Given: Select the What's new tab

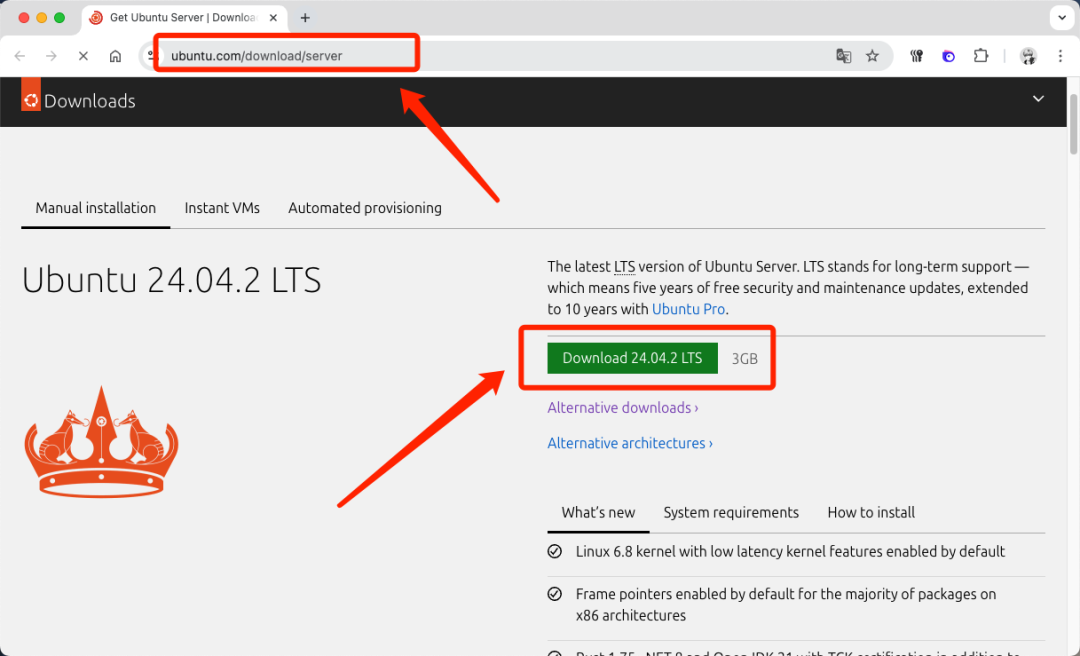Looking at the screenshot, I should (598, 513).
